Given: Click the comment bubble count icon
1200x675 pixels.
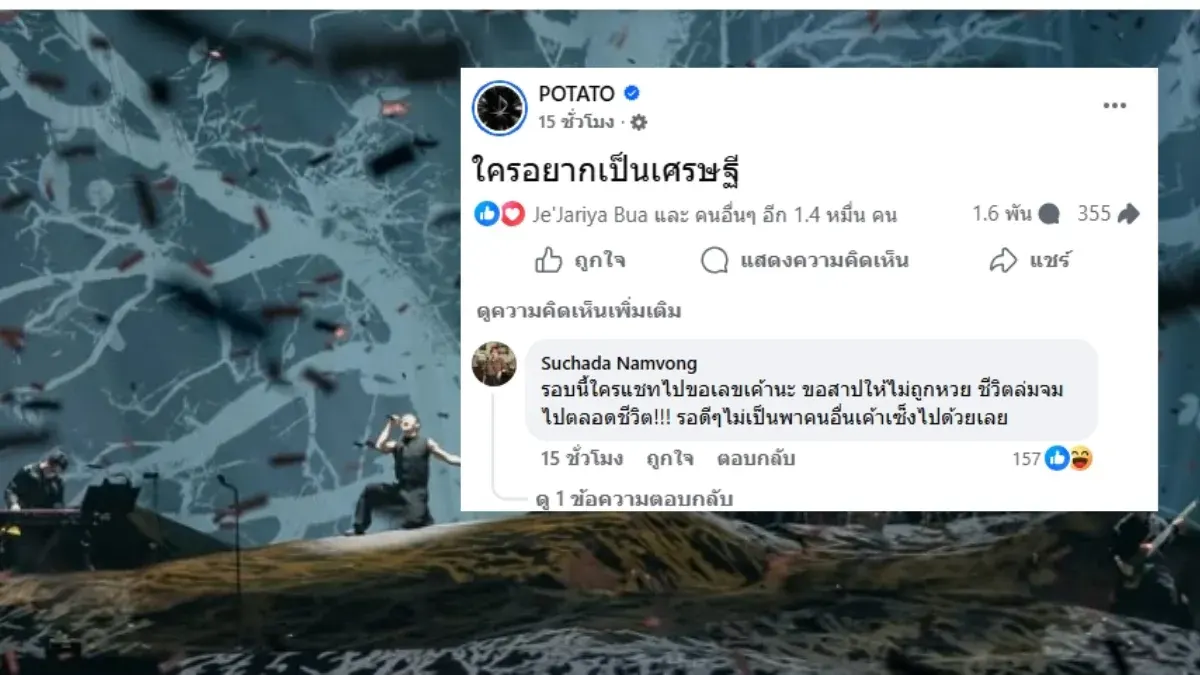Looking at the screenshot, I should (1049, 214).
